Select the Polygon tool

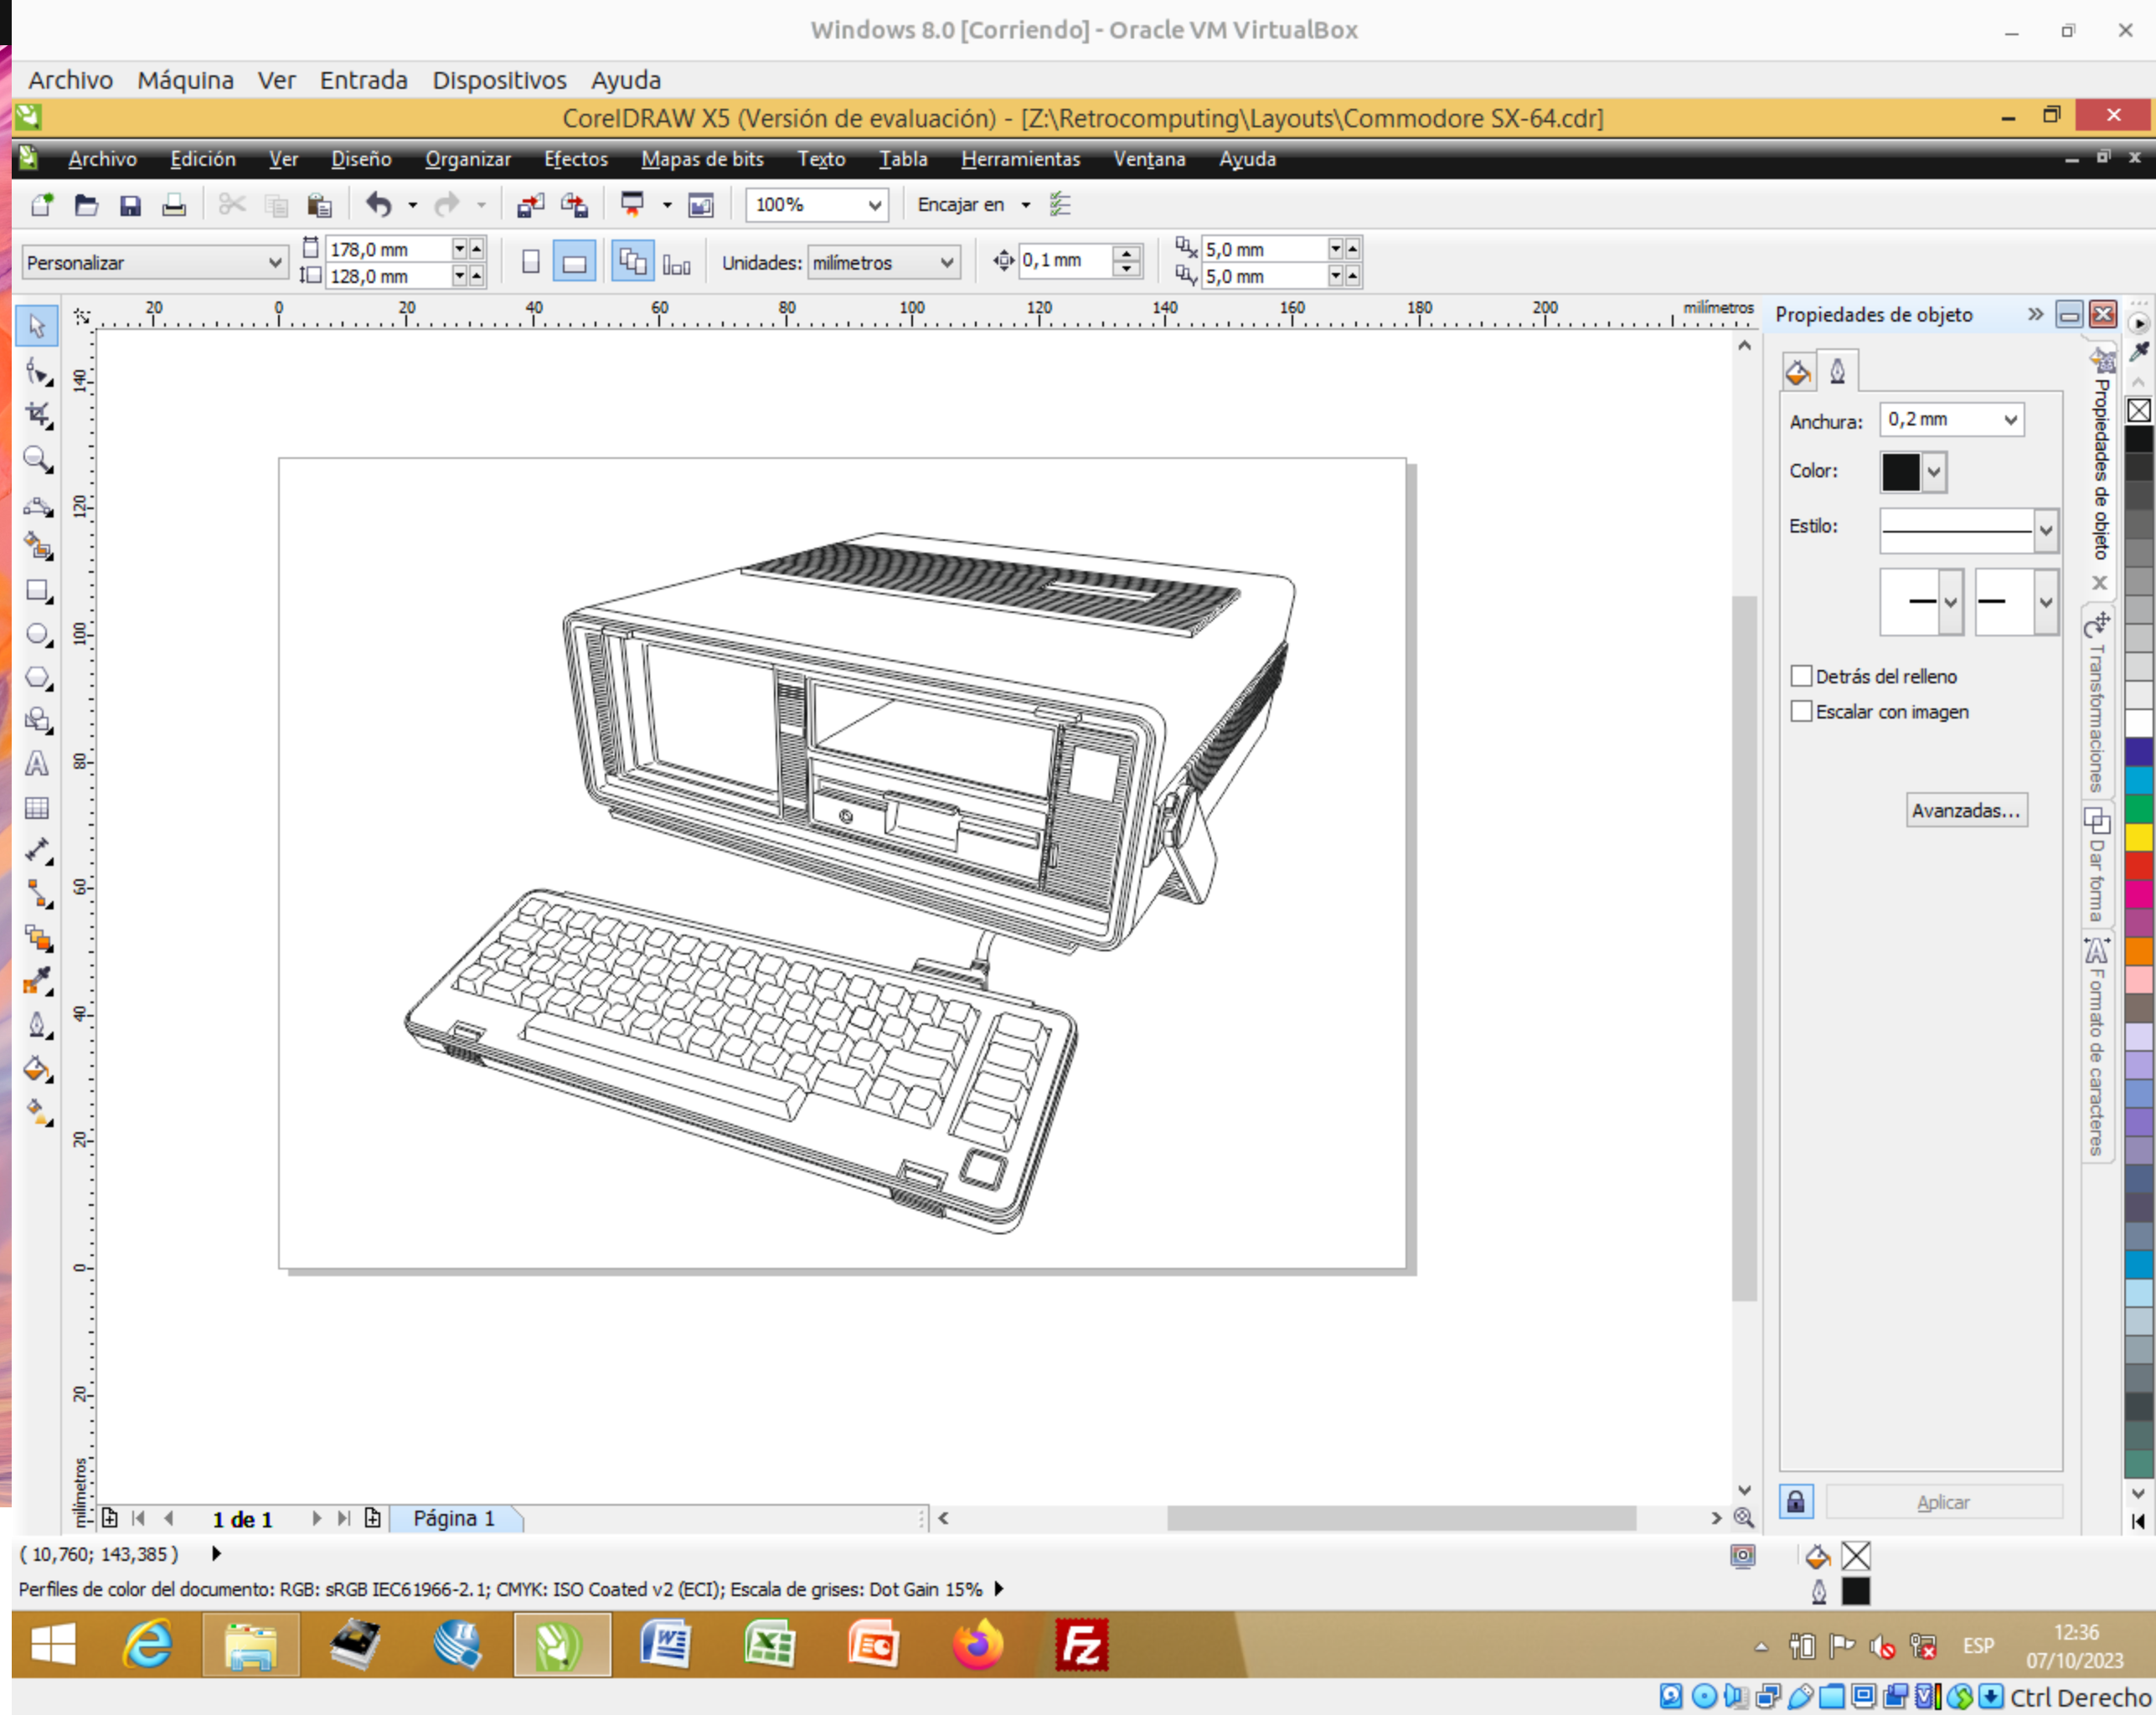click(x=38, y=678)
